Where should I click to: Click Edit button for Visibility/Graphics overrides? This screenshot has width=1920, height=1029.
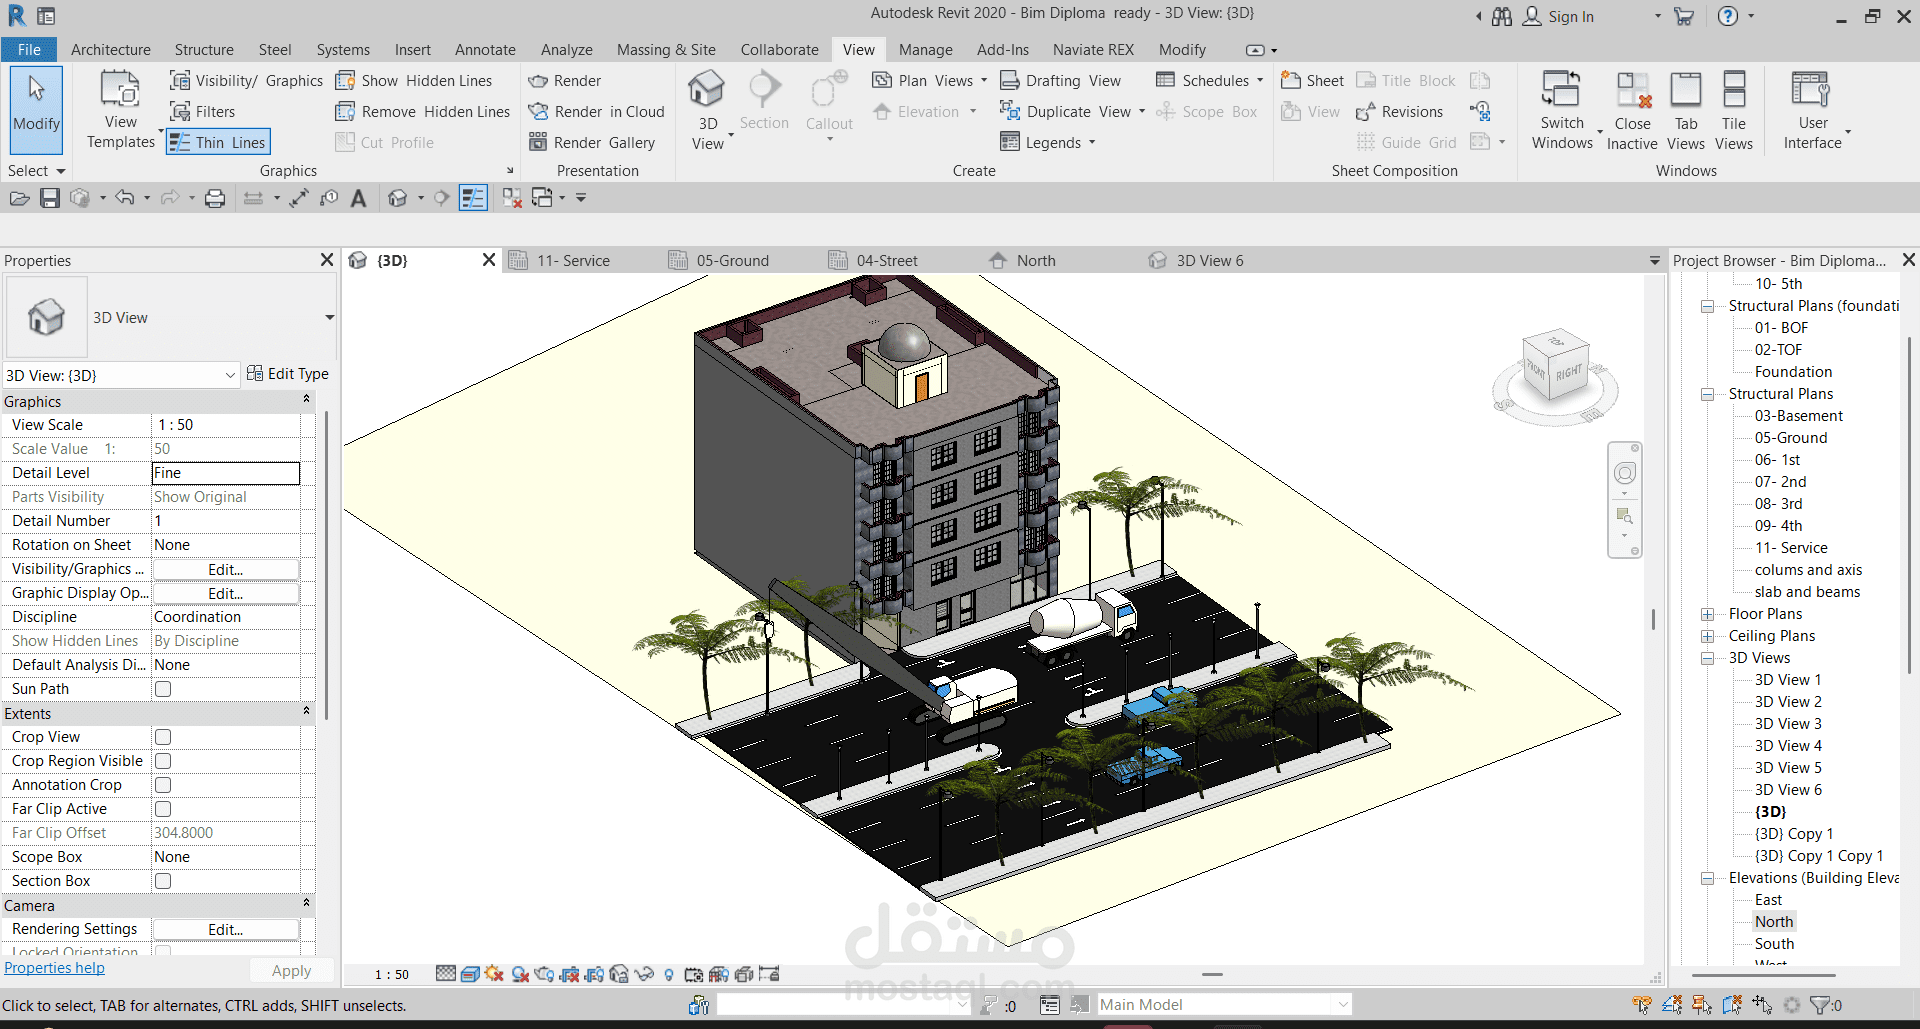[225, 569]
